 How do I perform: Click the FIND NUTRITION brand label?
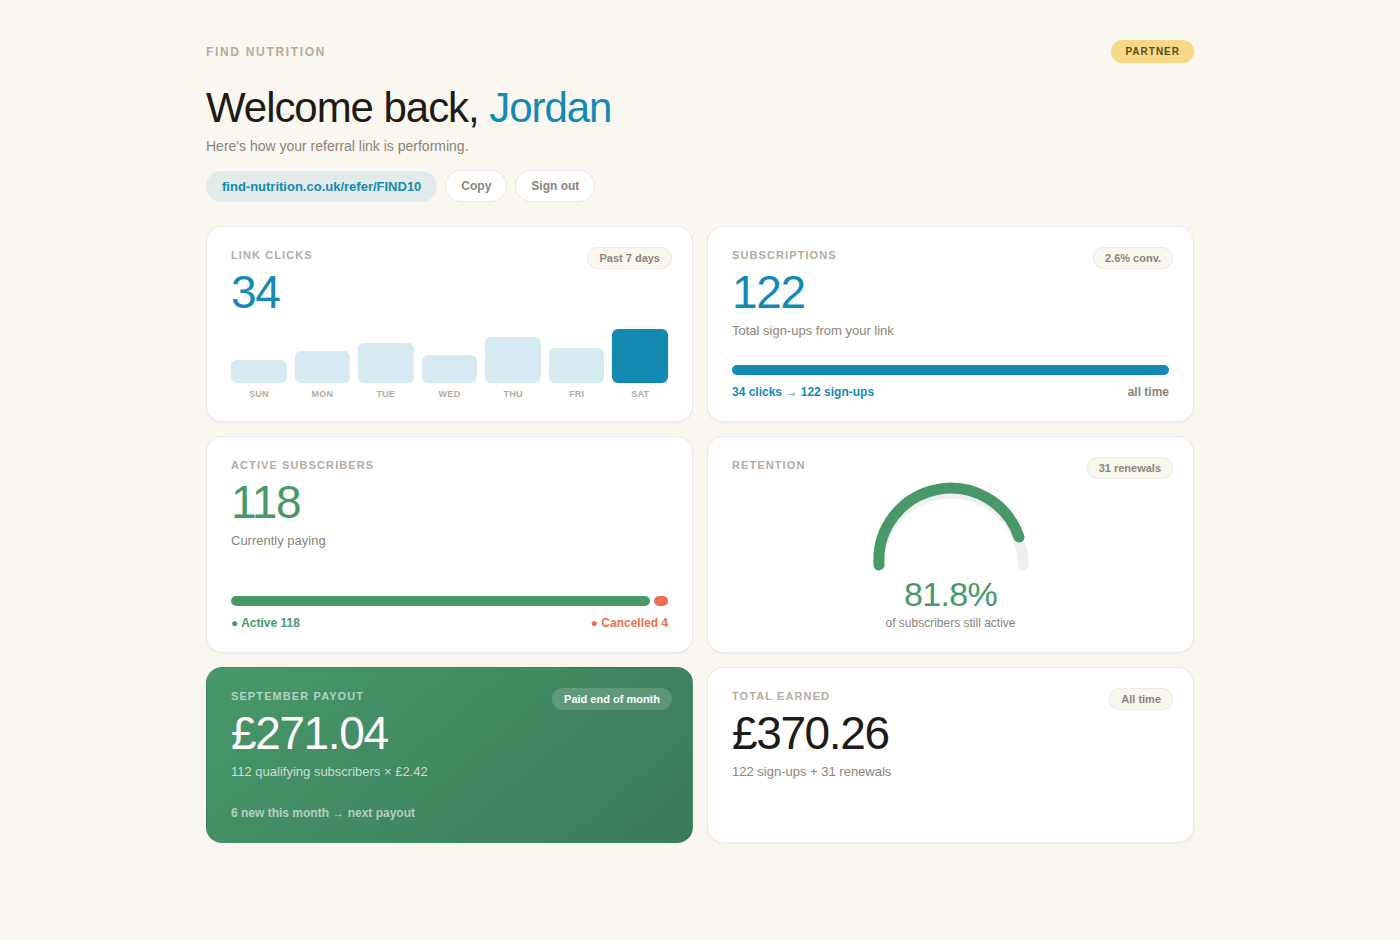(266, 52)
